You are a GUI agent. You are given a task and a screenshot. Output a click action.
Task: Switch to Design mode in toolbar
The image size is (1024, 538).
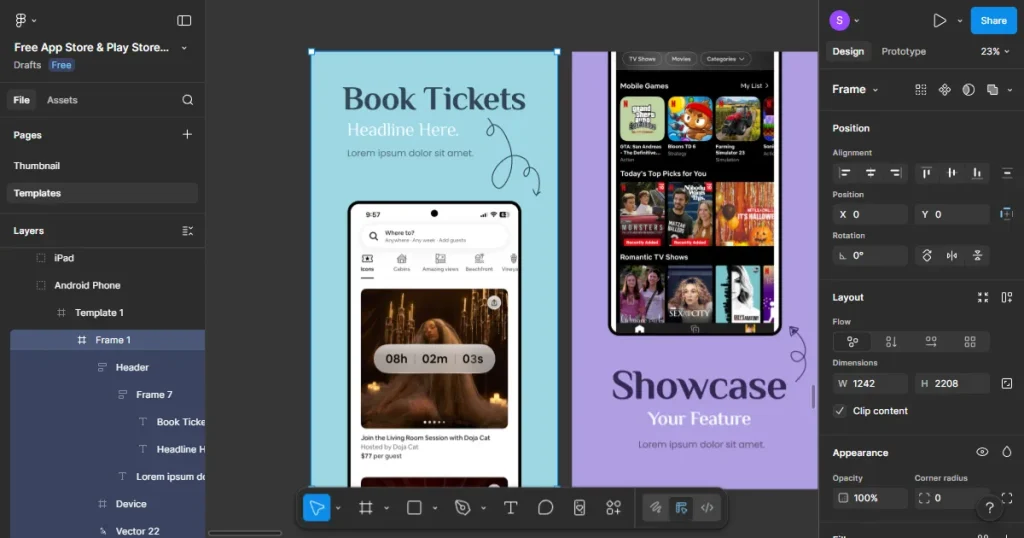pyautogui.click(x=681, y=508)
